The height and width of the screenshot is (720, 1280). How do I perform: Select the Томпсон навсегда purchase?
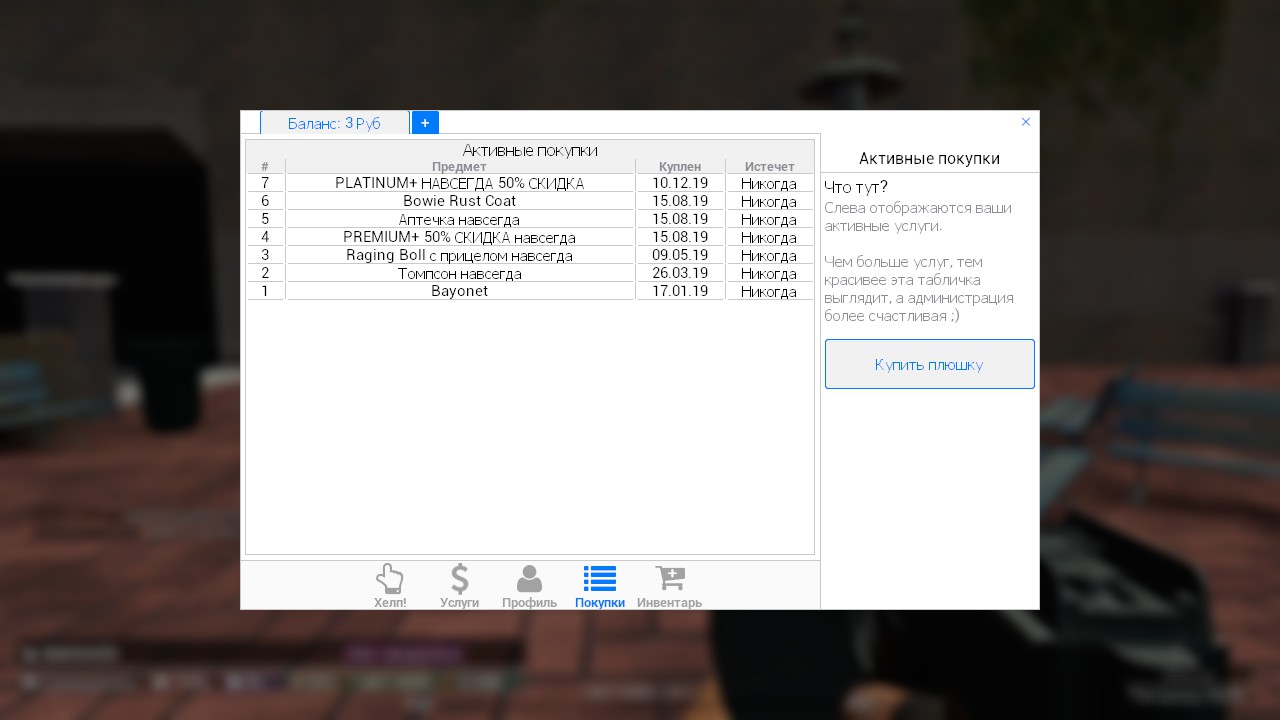pos(459,273)
